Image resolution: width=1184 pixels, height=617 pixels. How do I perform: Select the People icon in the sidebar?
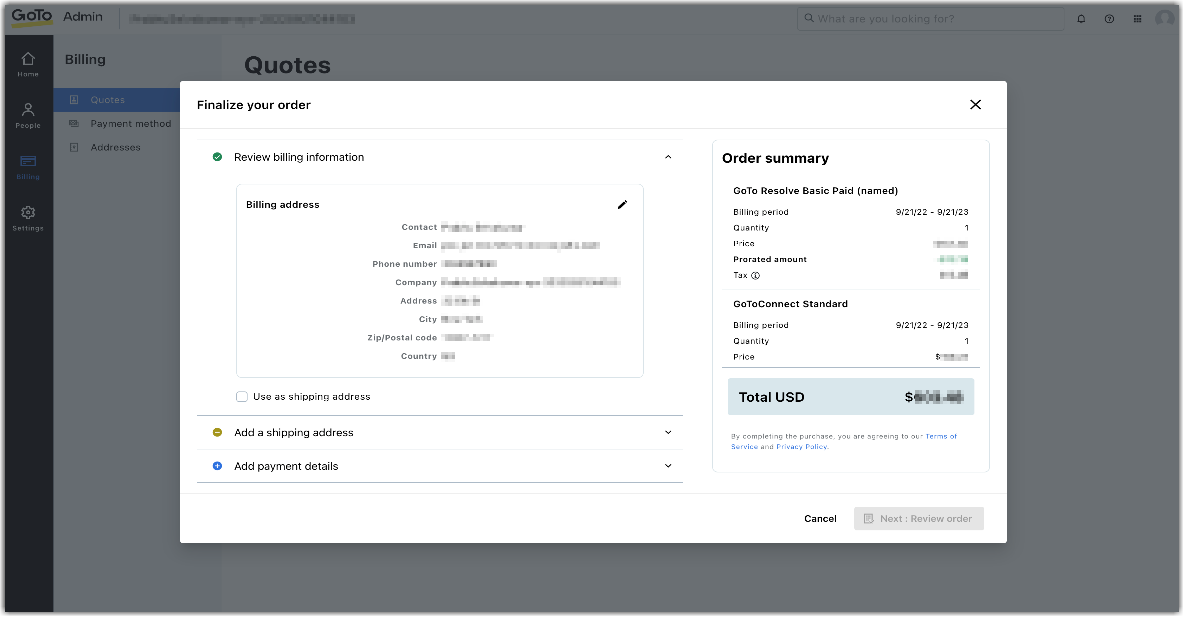pyautogui.click(x=28, y=112)
